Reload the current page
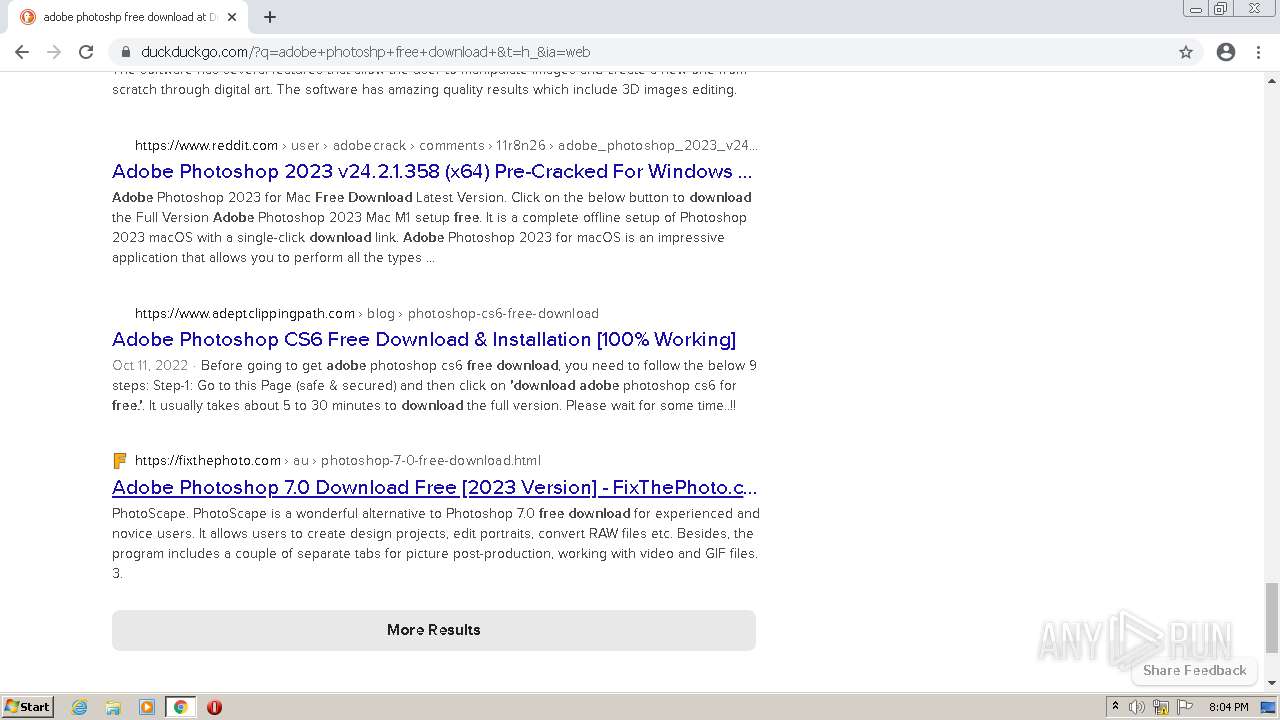1280x720 pixels. (x=86, y=52)
